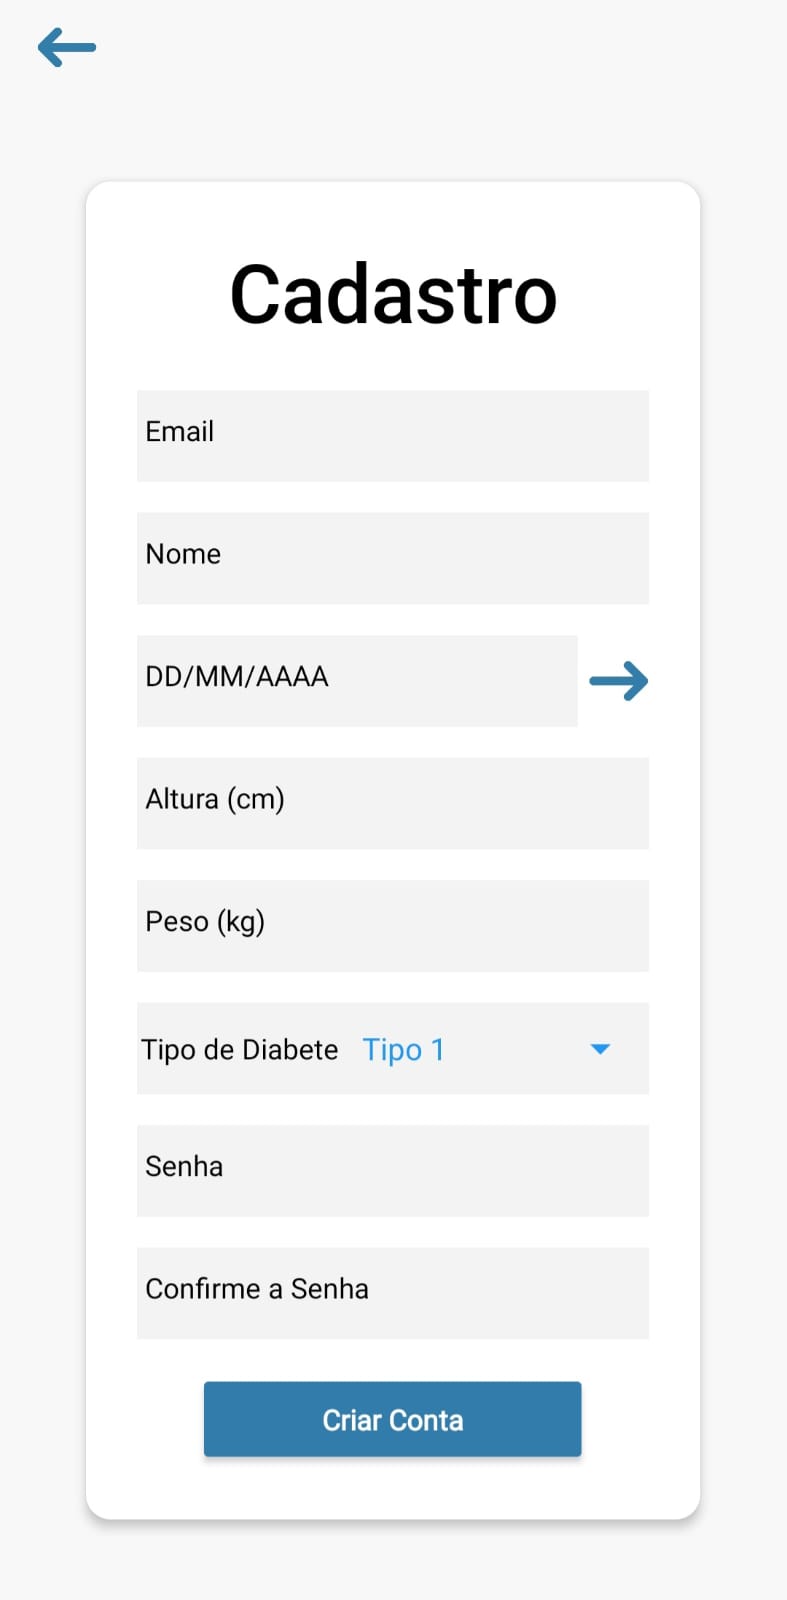Click the 'Altura (cm)' placeholder text

(x=215, y=799)
